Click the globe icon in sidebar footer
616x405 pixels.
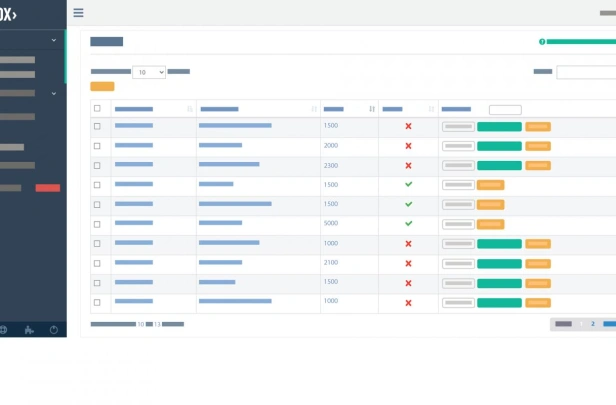click(3, 330)
